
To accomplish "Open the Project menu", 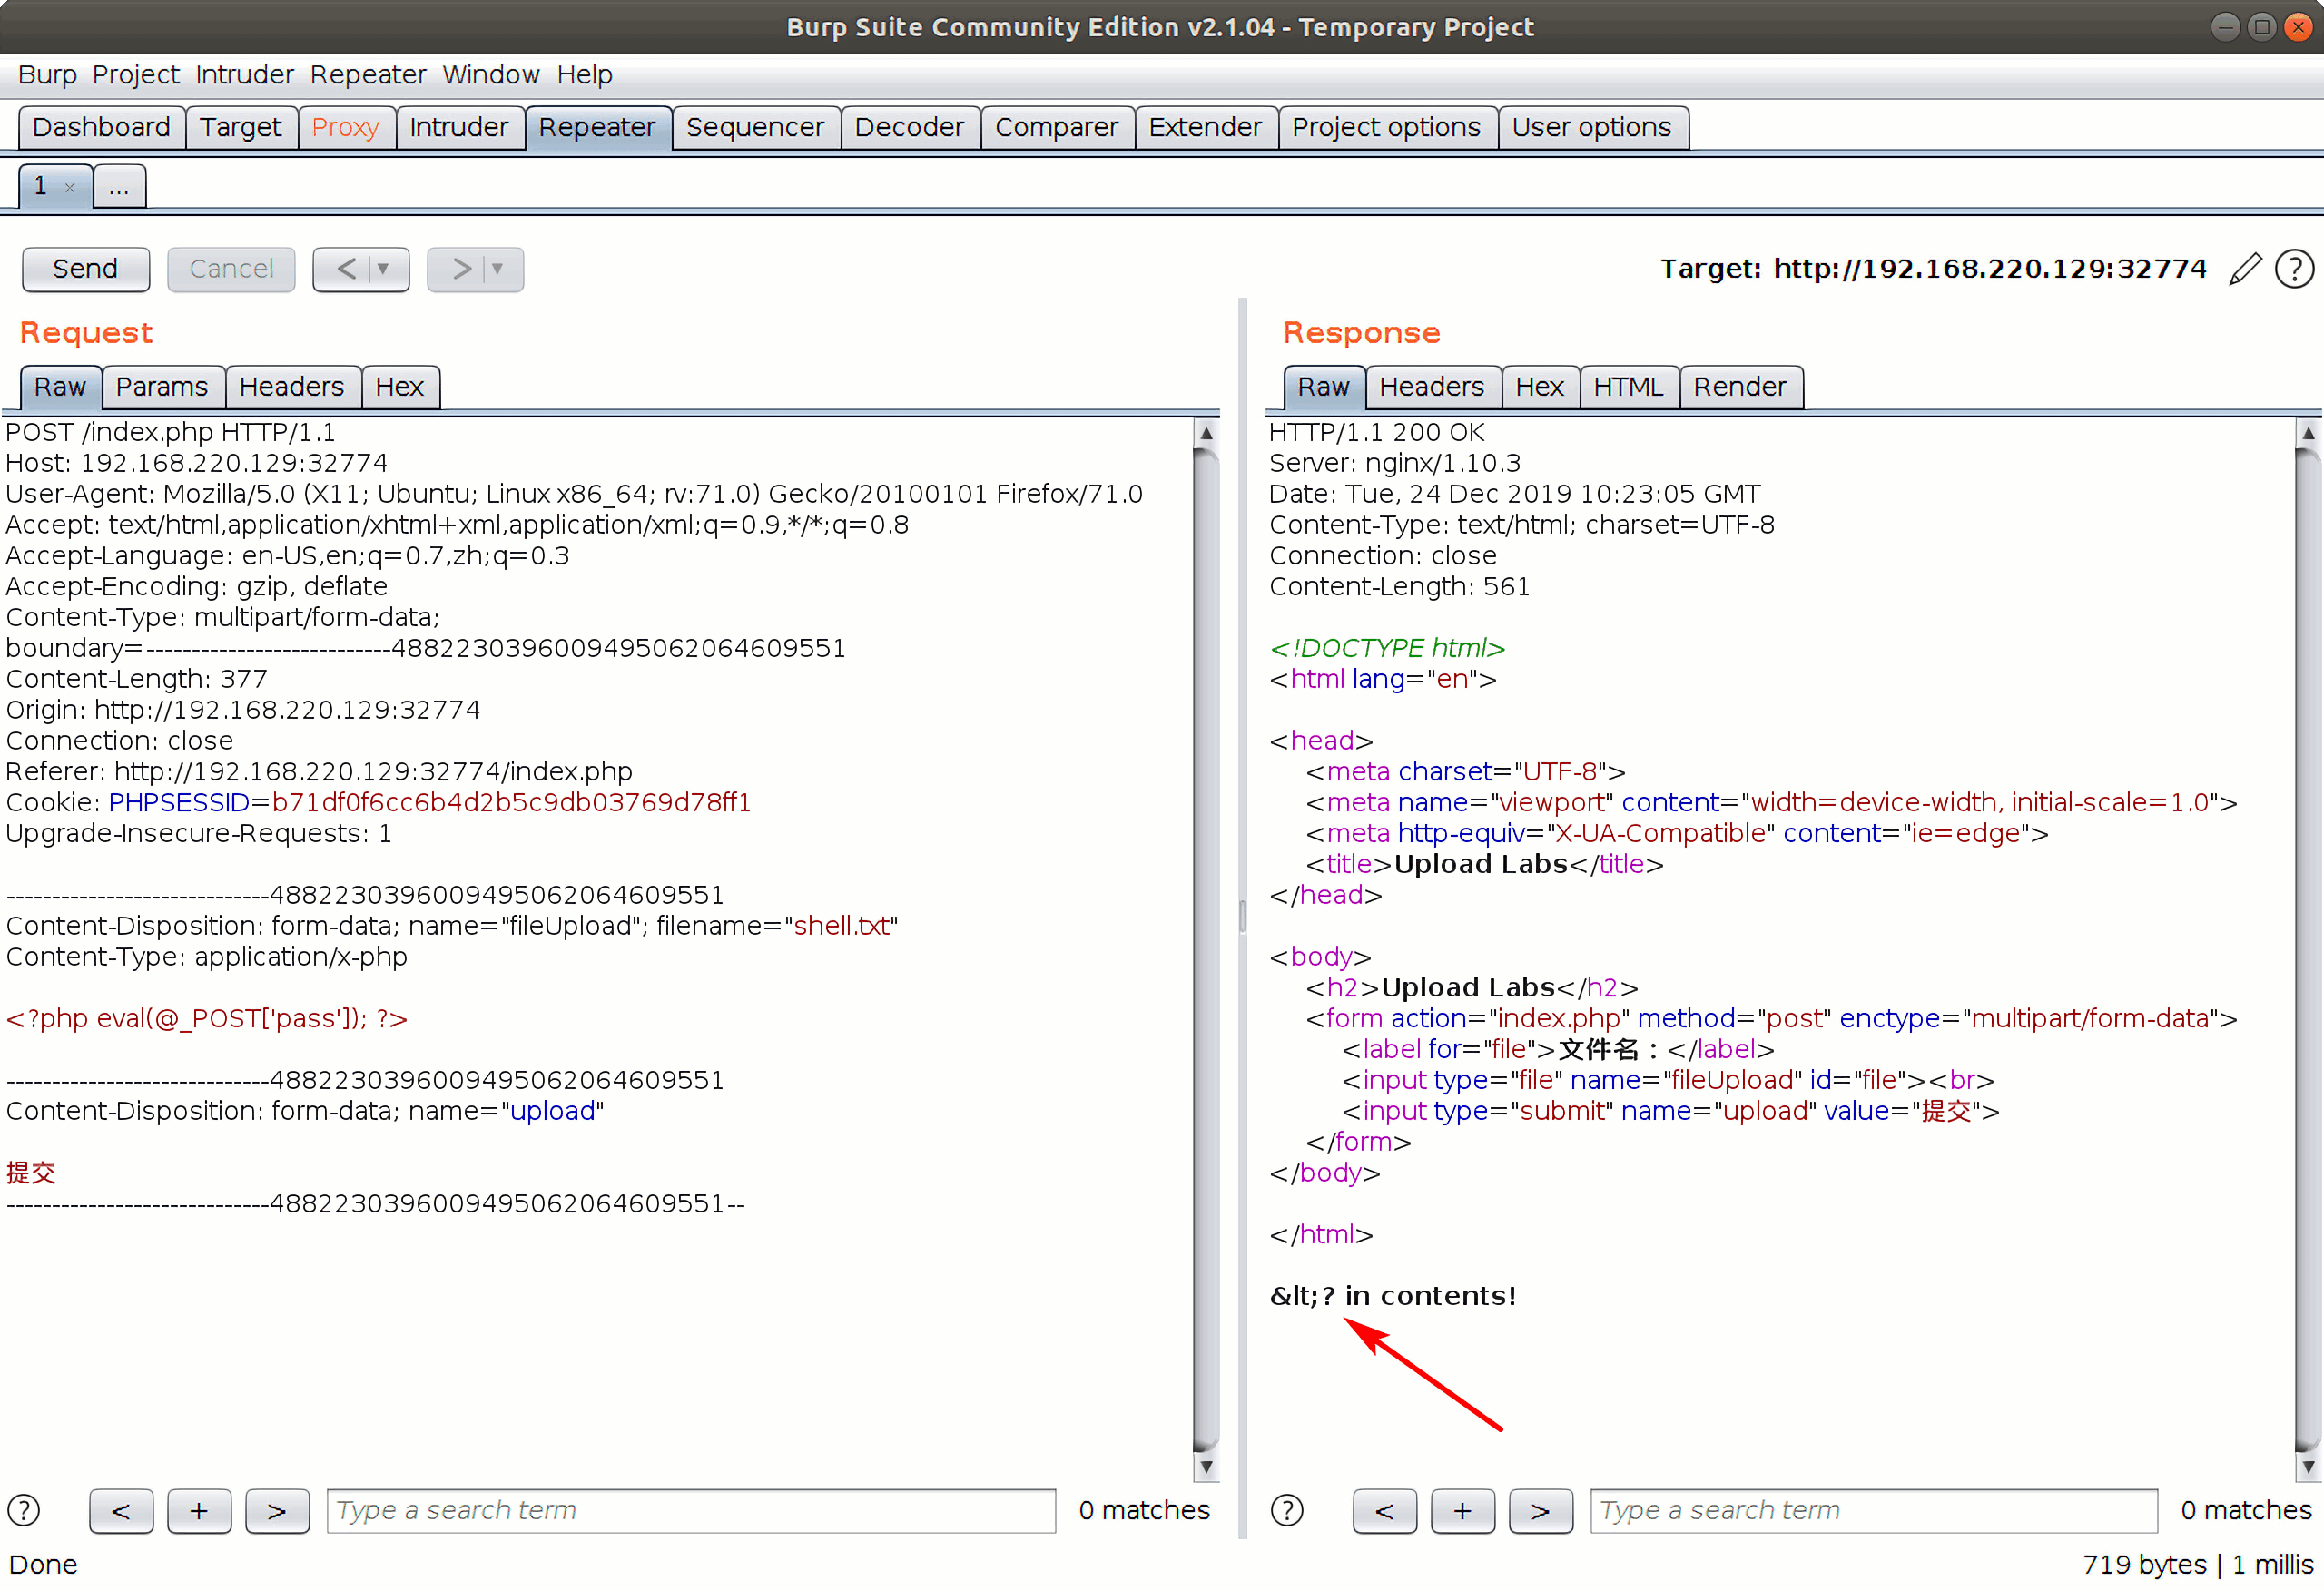I will click(135, 75).
